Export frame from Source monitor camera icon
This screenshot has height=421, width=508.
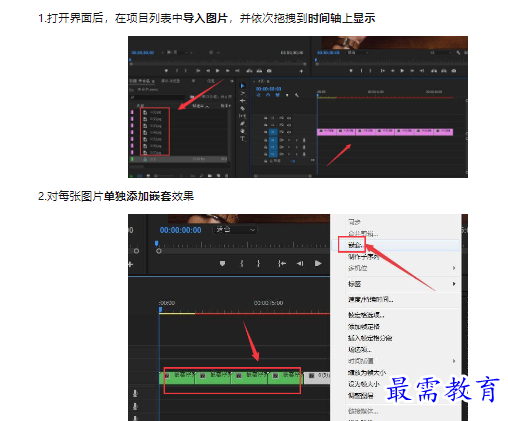tap(269, 71)
